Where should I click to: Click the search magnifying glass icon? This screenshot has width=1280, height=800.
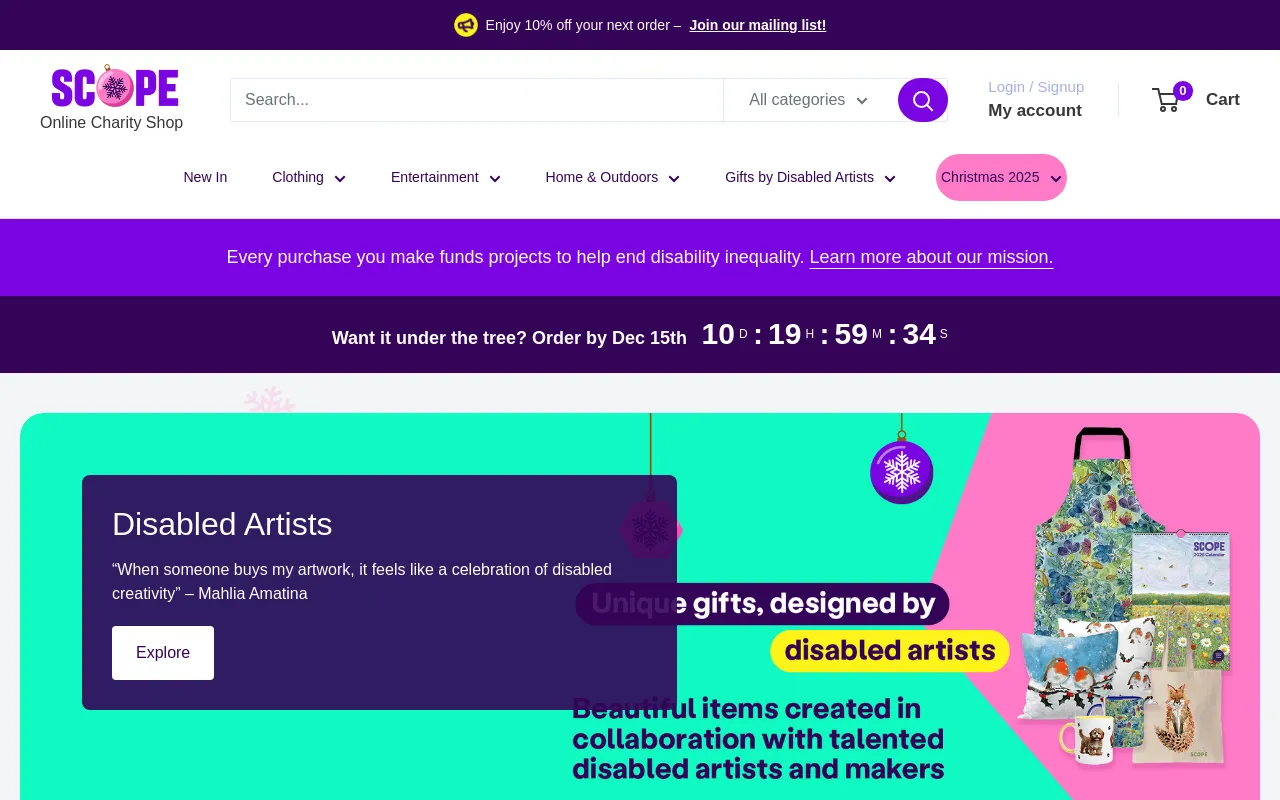click(922, 100)
